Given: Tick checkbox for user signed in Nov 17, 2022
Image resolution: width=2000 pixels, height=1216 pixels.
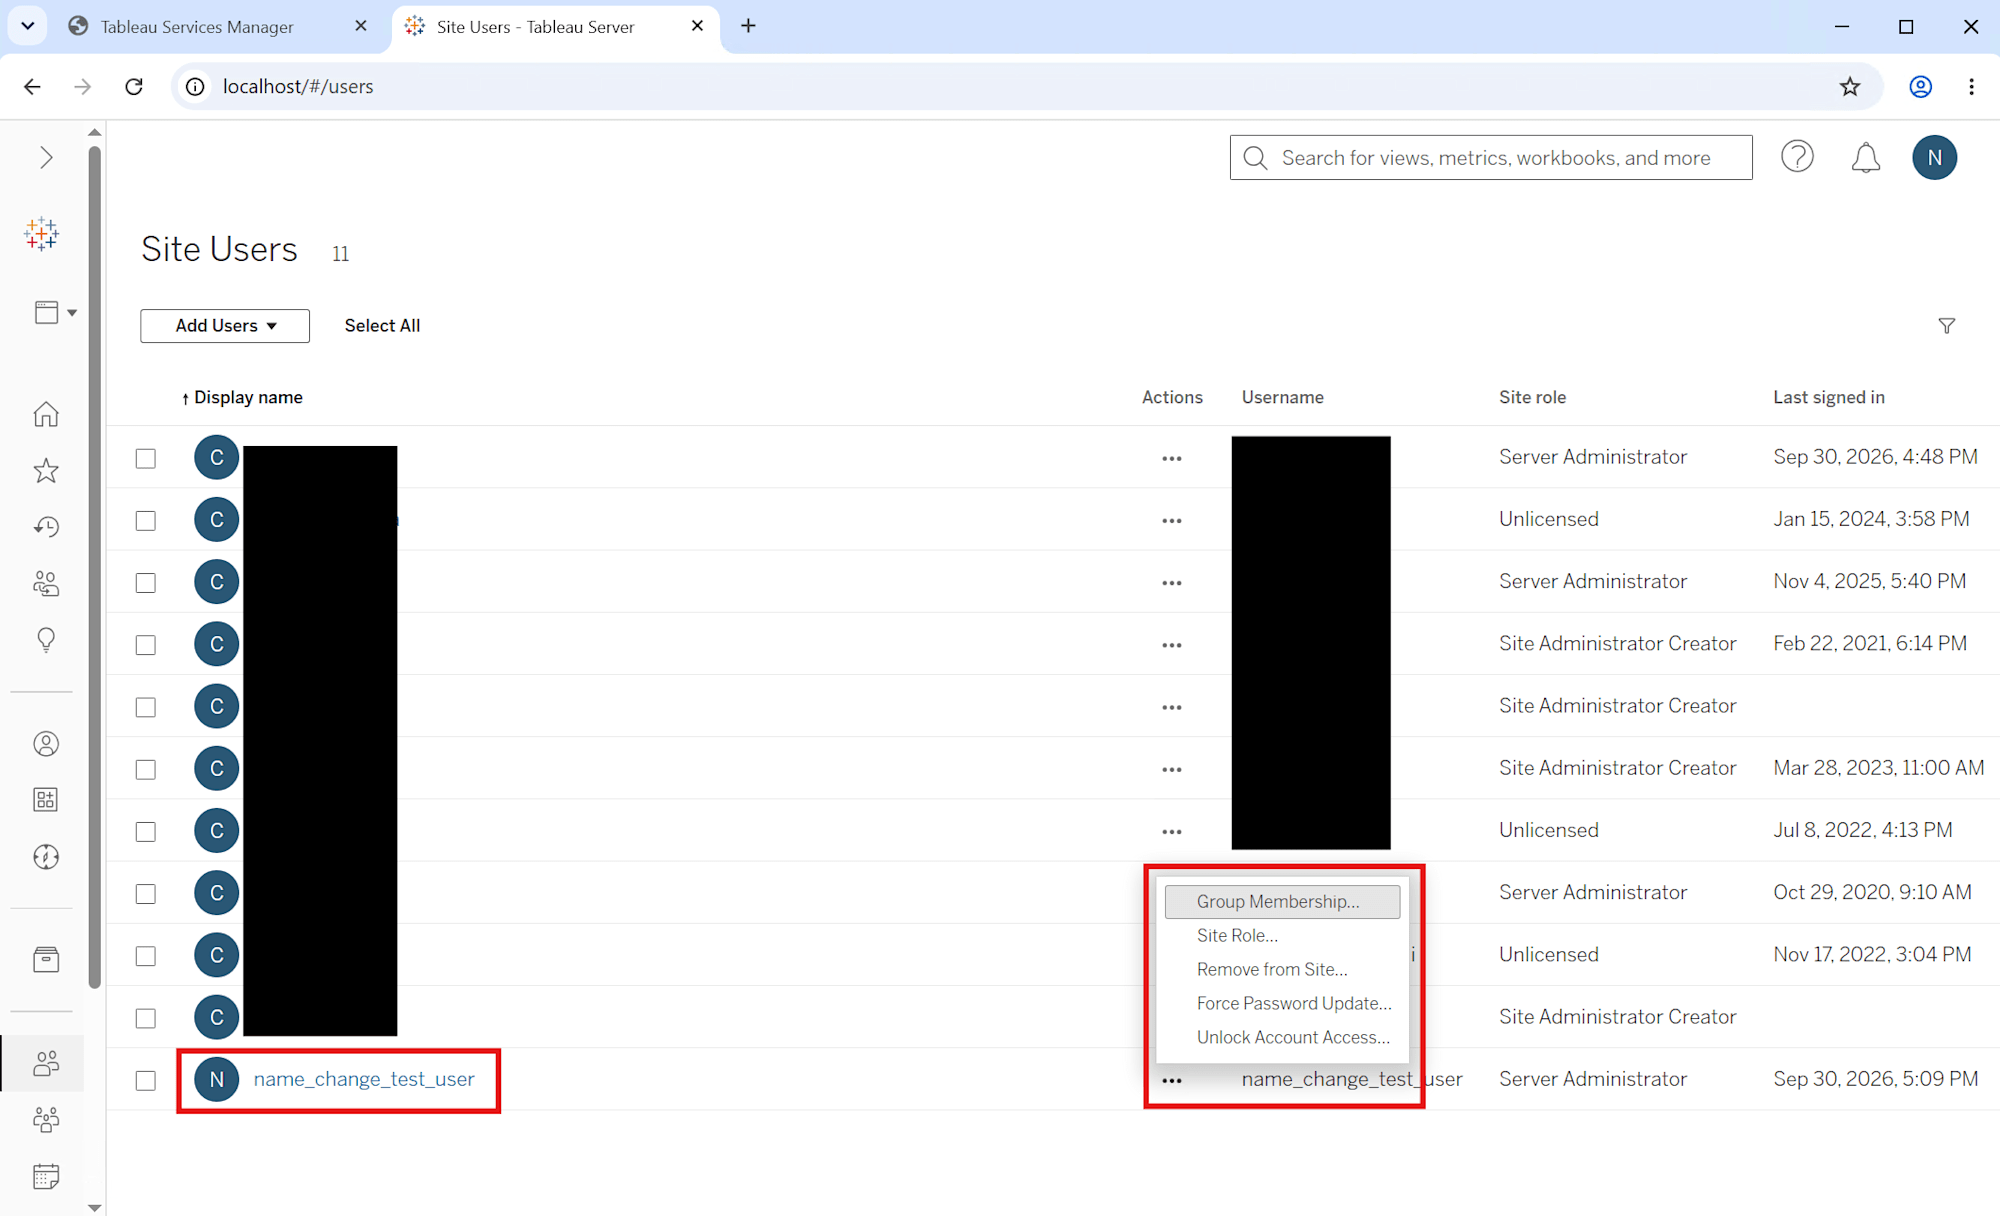Looking at the screenshot, I should point(146,956).
